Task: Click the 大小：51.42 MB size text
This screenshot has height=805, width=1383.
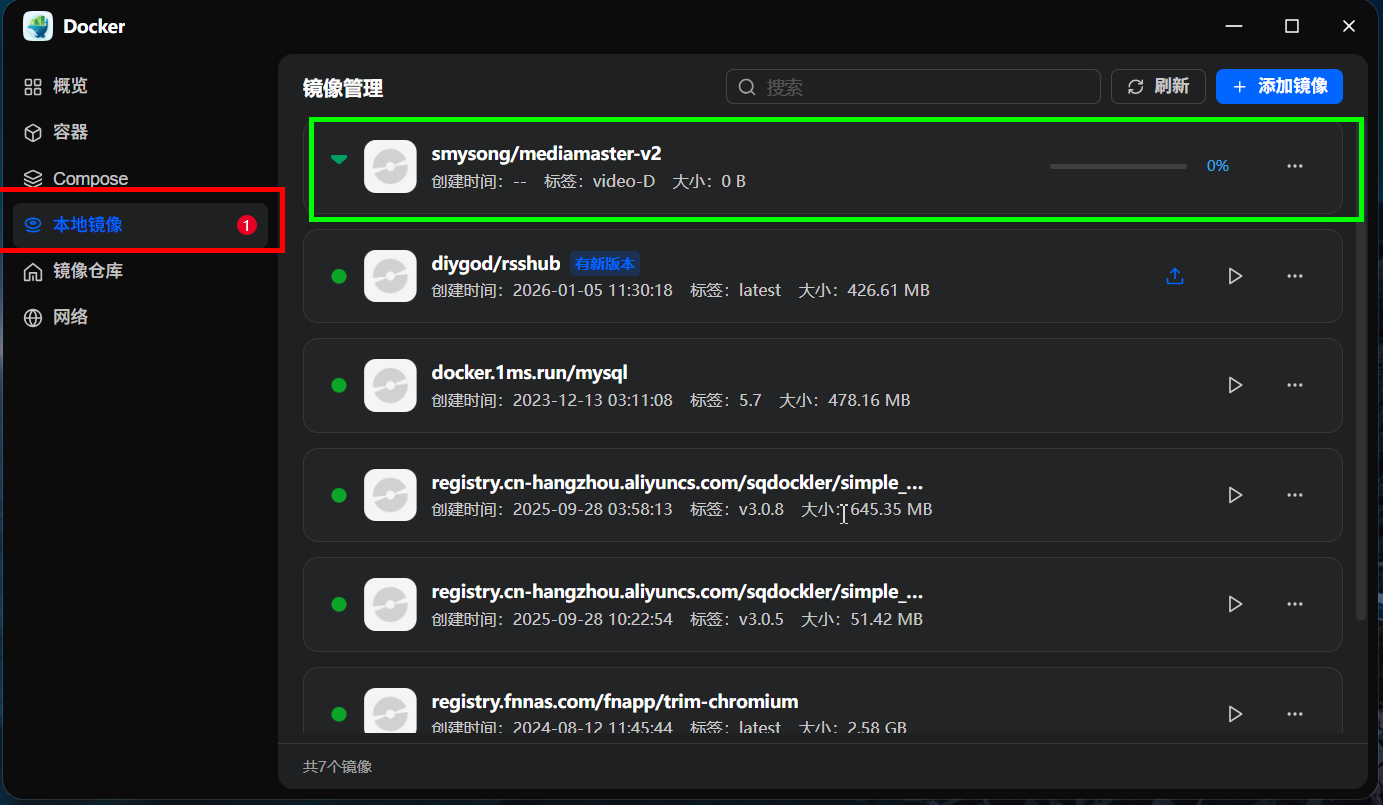Action: click(x=862, y=619)
